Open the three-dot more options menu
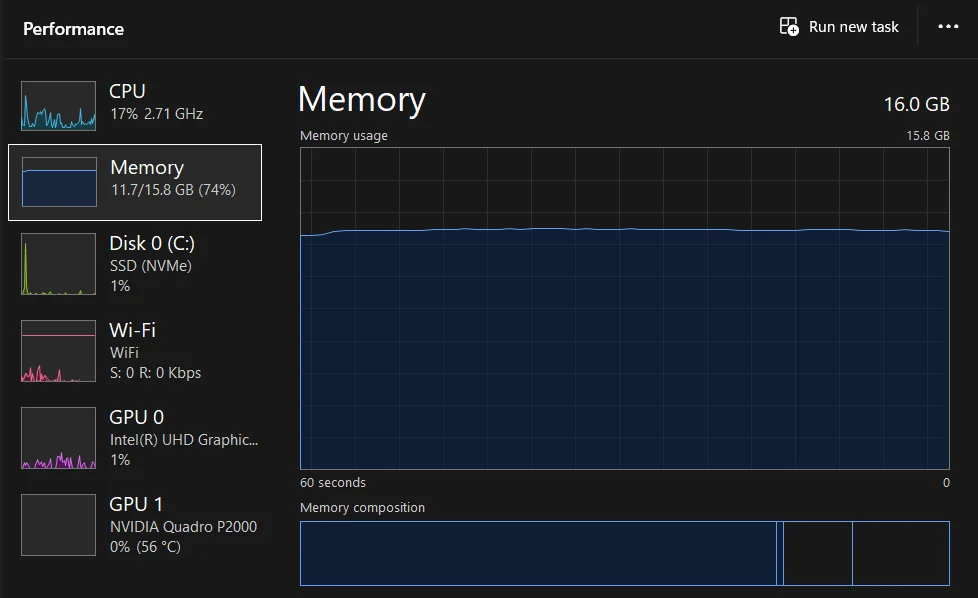 pyautogui.click(x=948, y=27)
